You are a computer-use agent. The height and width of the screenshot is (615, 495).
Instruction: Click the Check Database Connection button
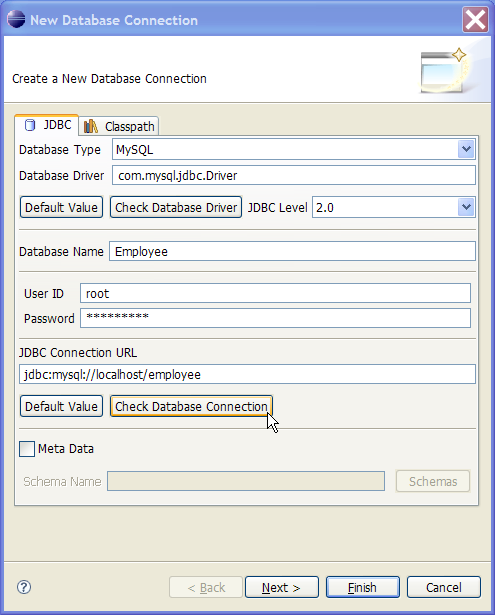[x=191, y=406]
